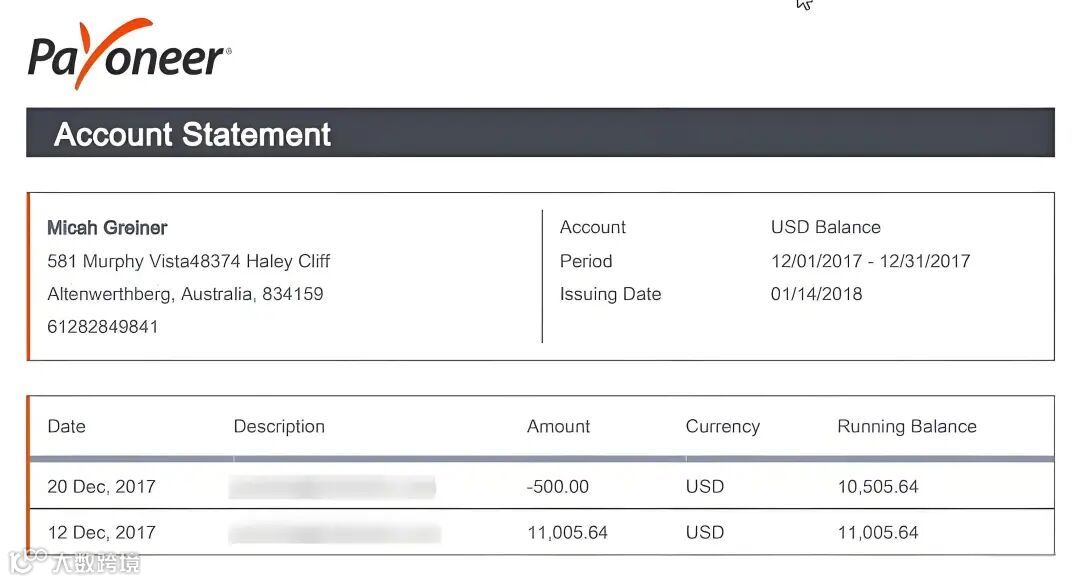1080x582 pixels.
Task: Click the issuing date 01/14/2018
Action: [x=816, y=294]
